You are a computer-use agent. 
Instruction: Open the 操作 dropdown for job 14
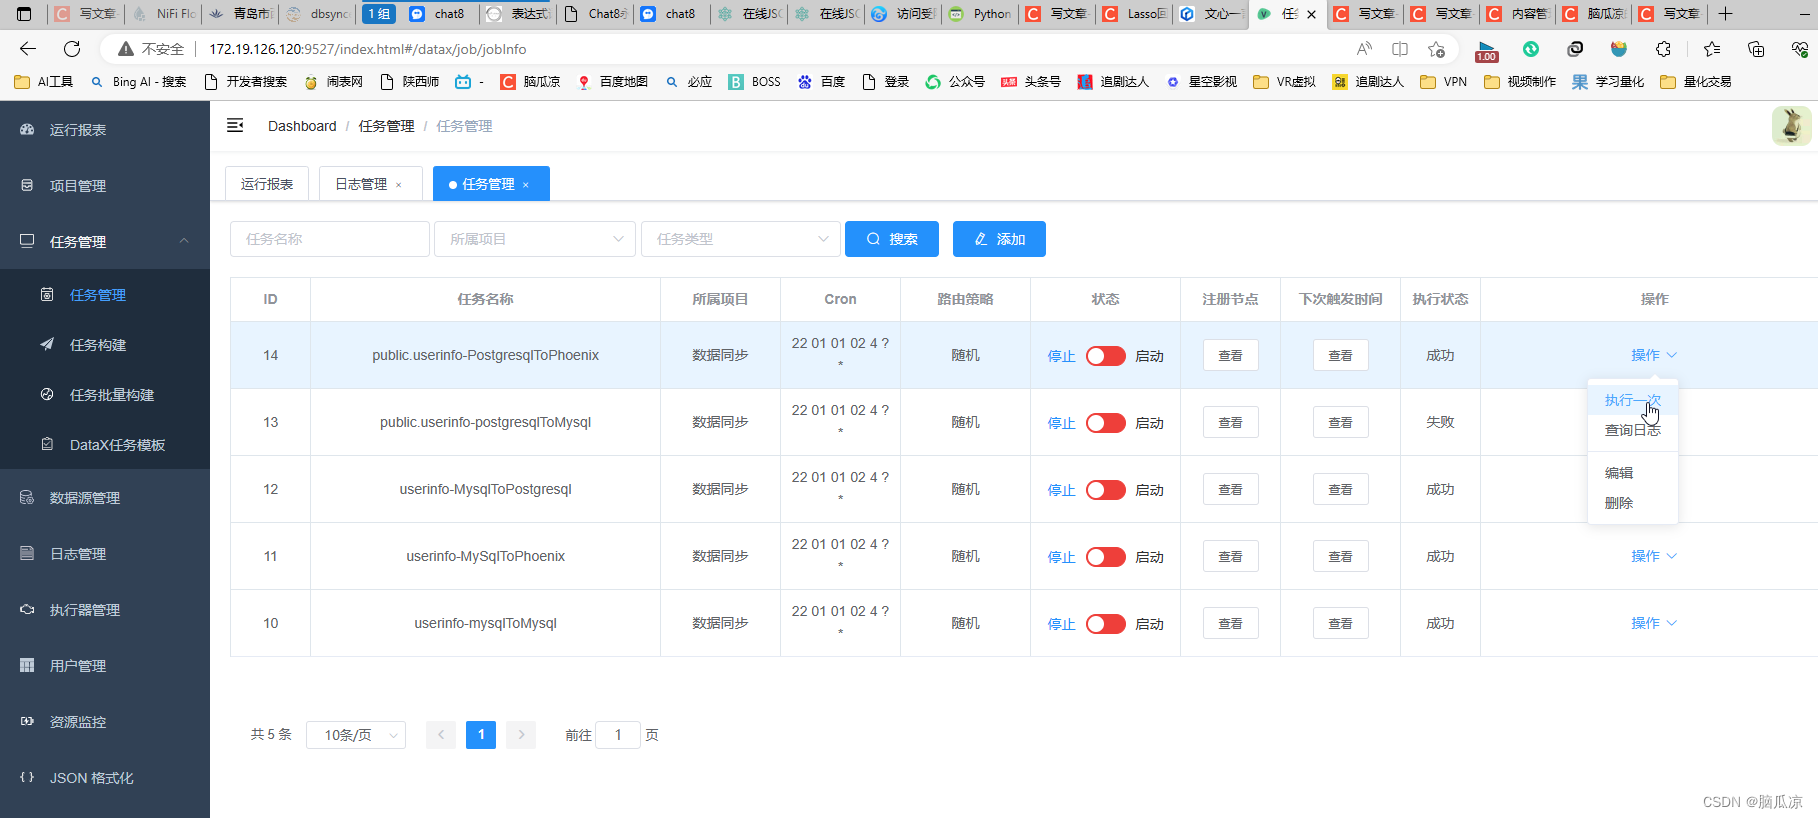click(x=1654, y=355)
